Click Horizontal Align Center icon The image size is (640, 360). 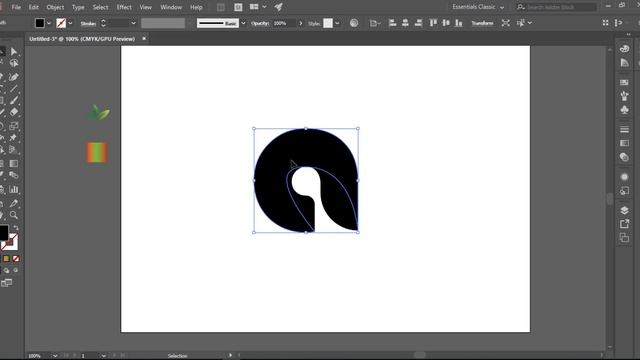point(405,23)
